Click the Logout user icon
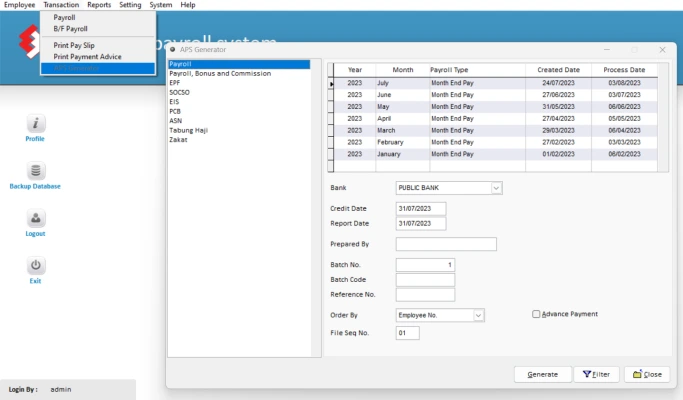The image size is (683, 400). [x=35, y=218]
